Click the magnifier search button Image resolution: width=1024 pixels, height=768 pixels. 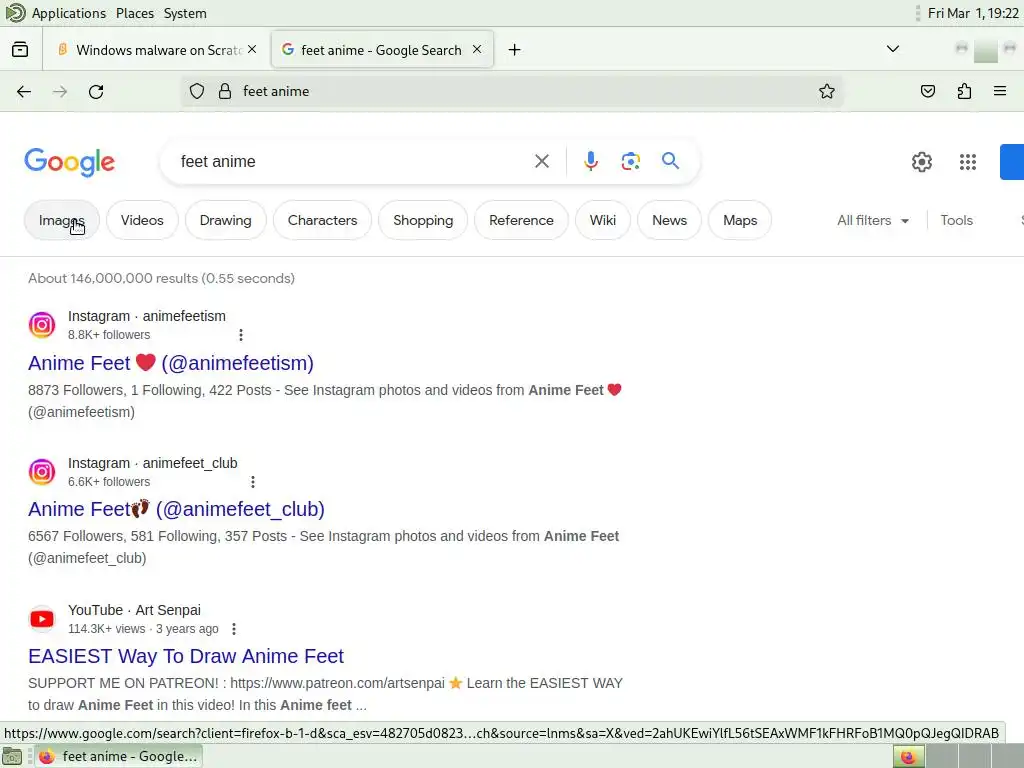coord(671,161)
